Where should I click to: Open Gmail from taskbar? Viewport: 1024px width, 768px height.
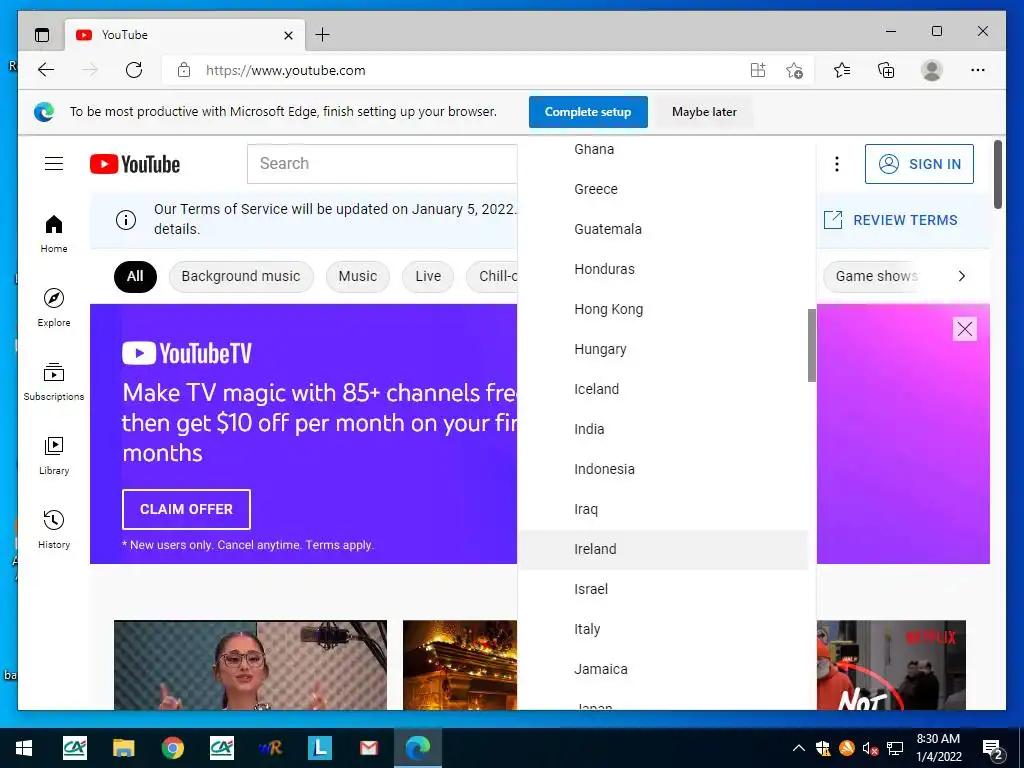click(368, 748)
